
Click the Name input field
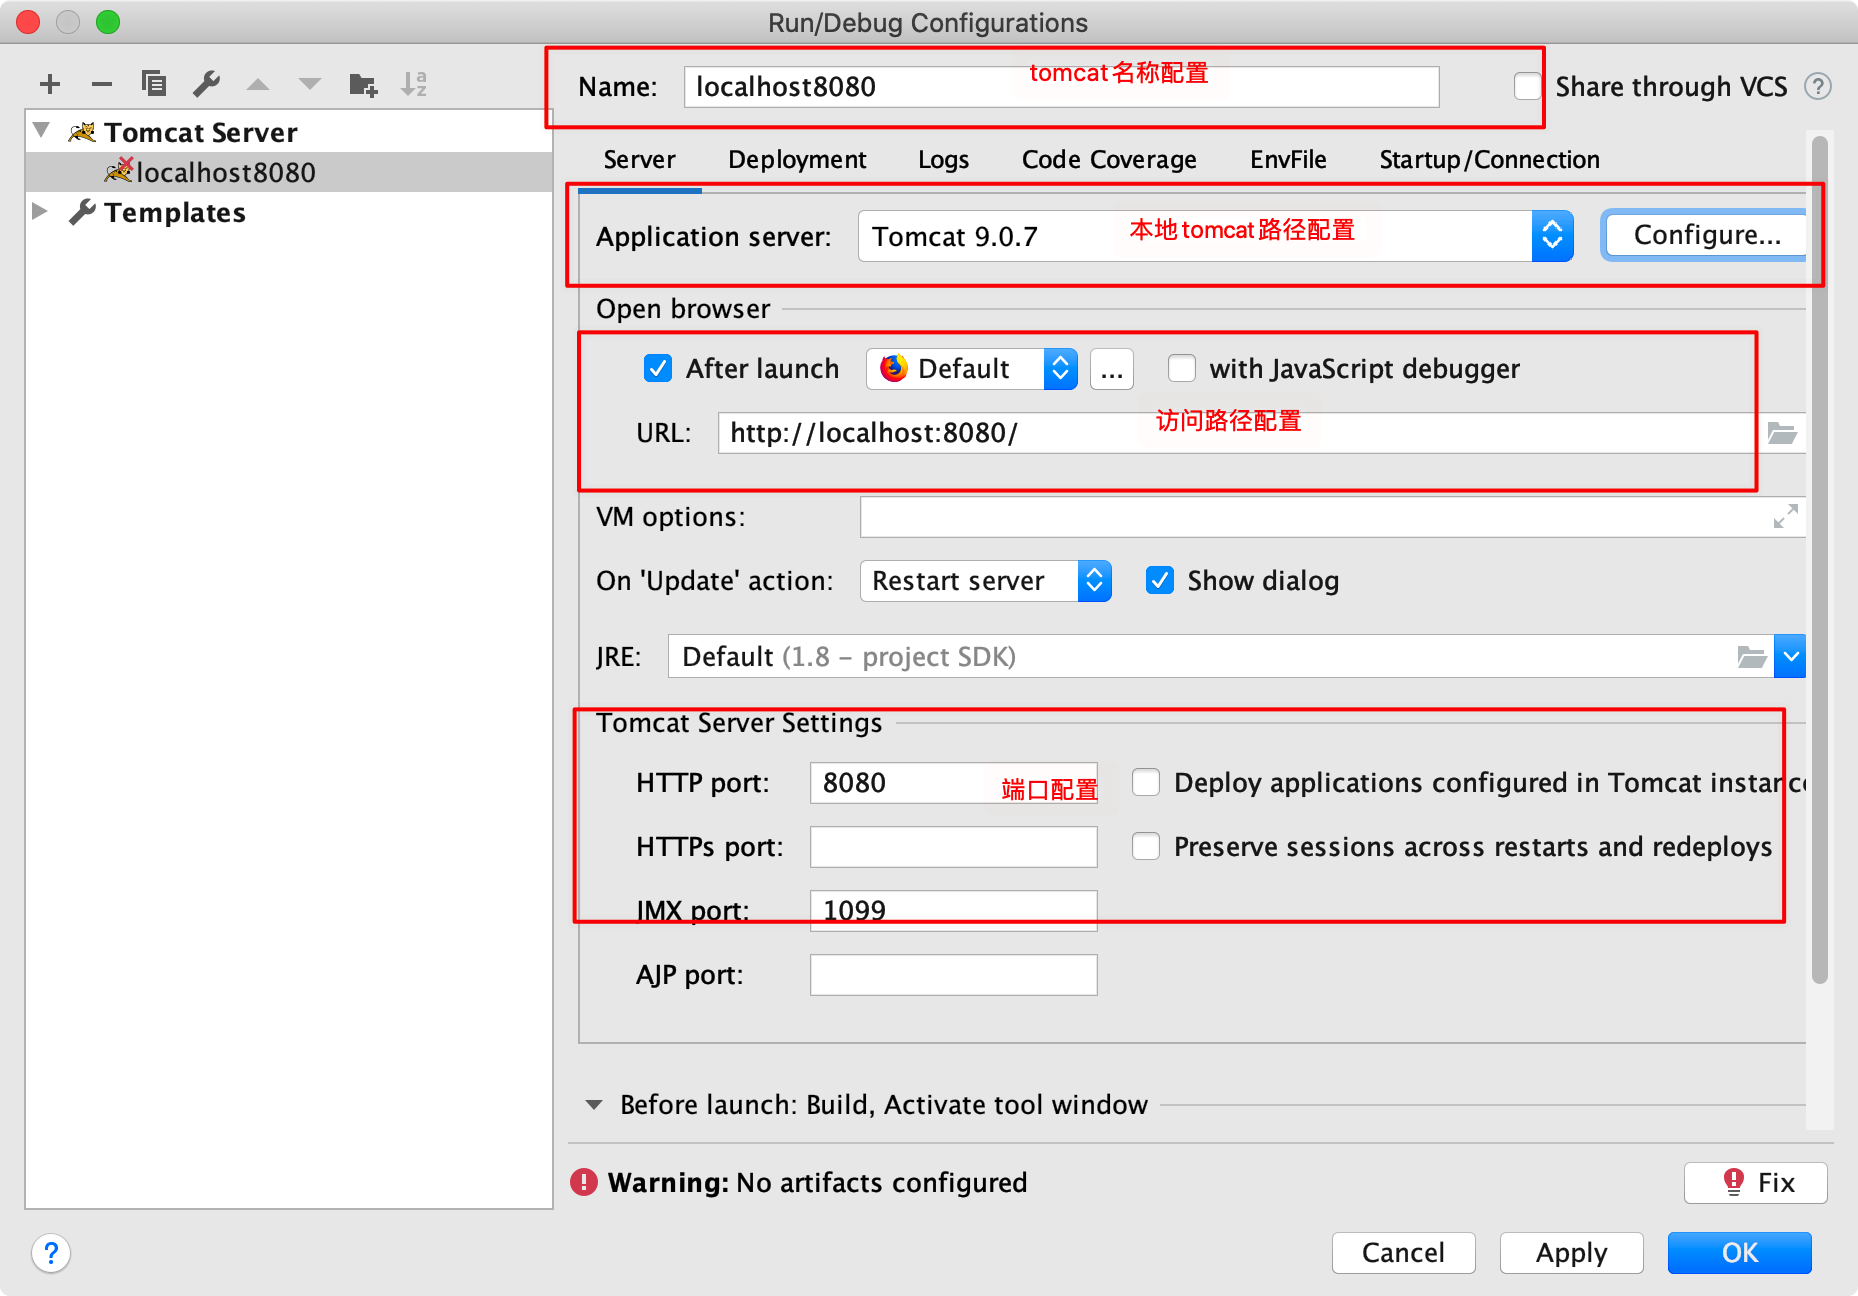[x=1062, y=87]
